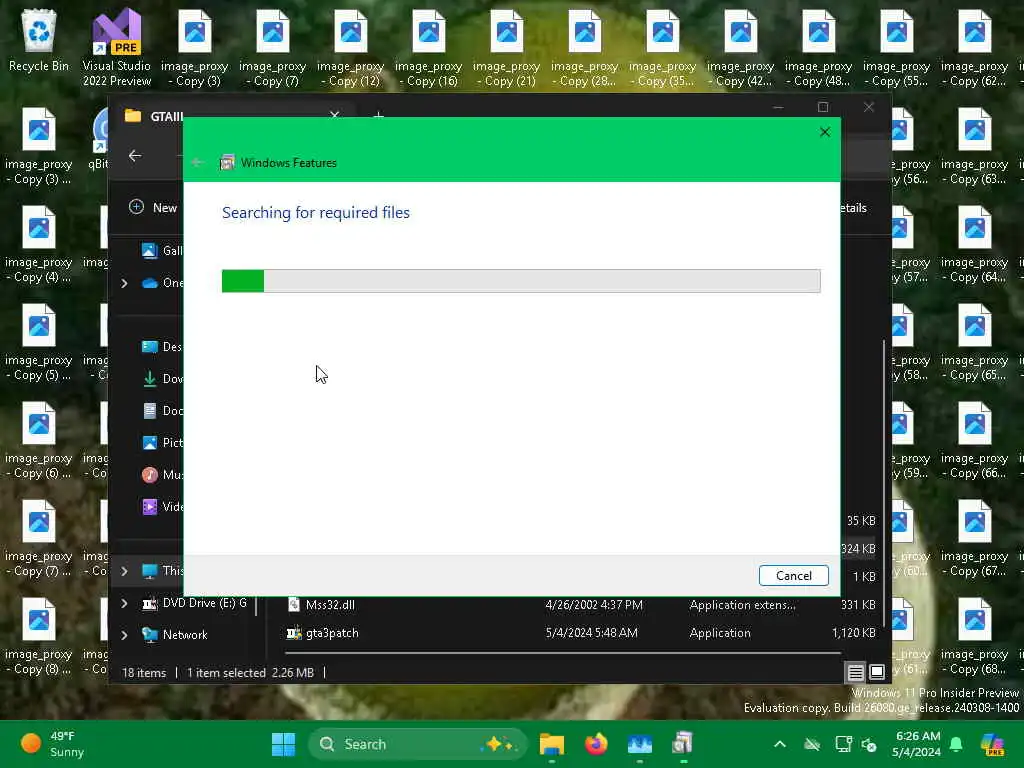Image resolution: width=1024 pixels, height=768 pixels.
Task: Click the taskbar Search box
Action: coord(417,744)
